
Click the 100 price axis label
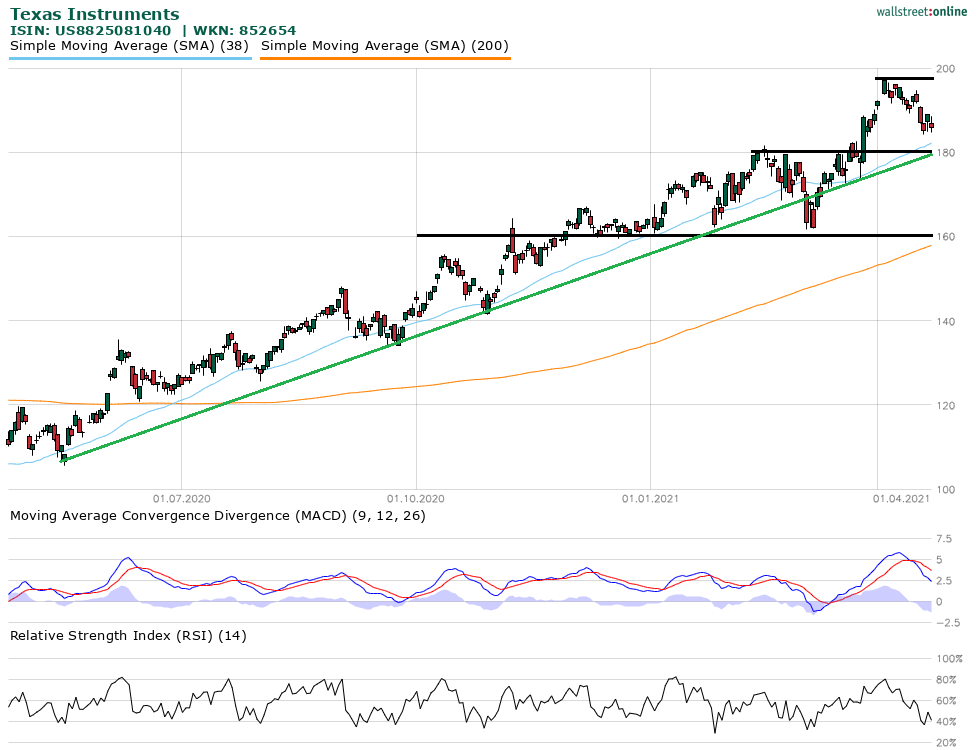click(946, 489)
